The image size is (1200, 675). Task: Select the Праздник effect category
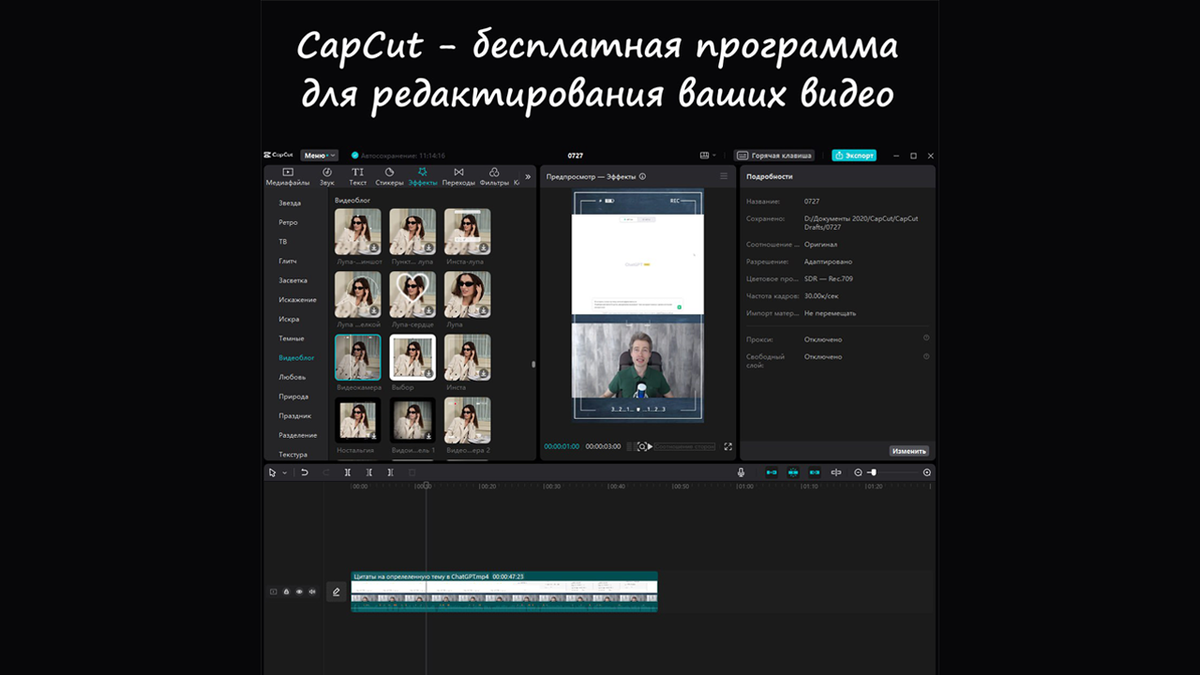pyautogui.click(x=295, y=416)
